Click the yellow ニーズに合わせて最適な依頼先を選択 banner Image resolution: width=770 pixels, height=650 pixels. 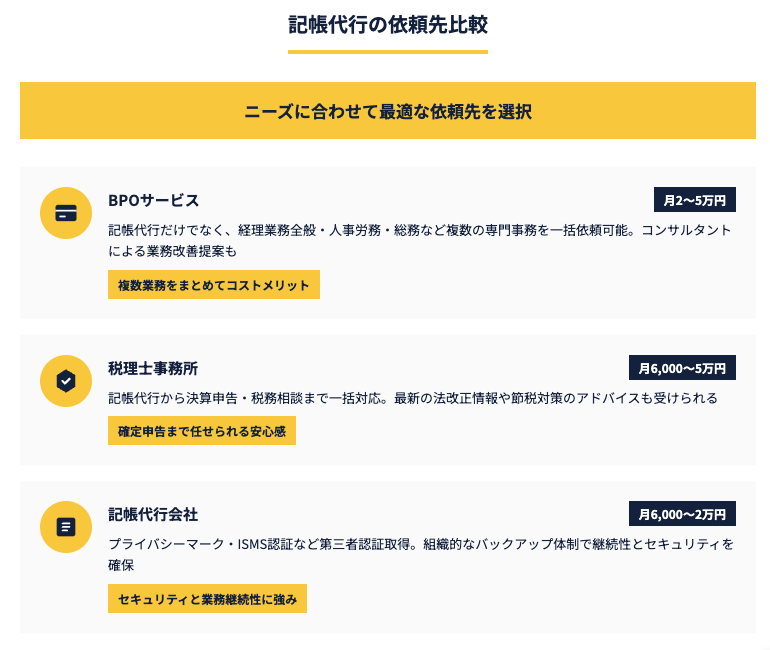point(388,111)
